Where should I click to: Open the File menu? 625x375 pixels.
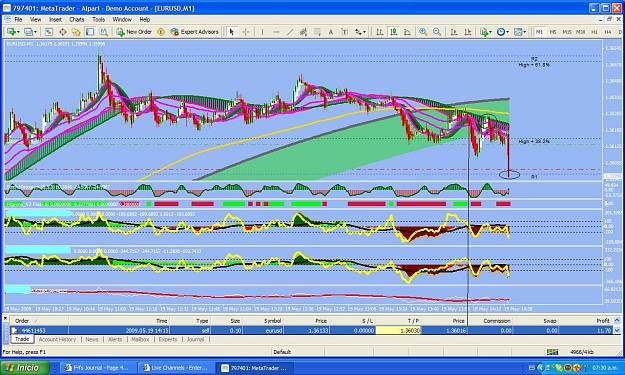[x=18, y=20]
